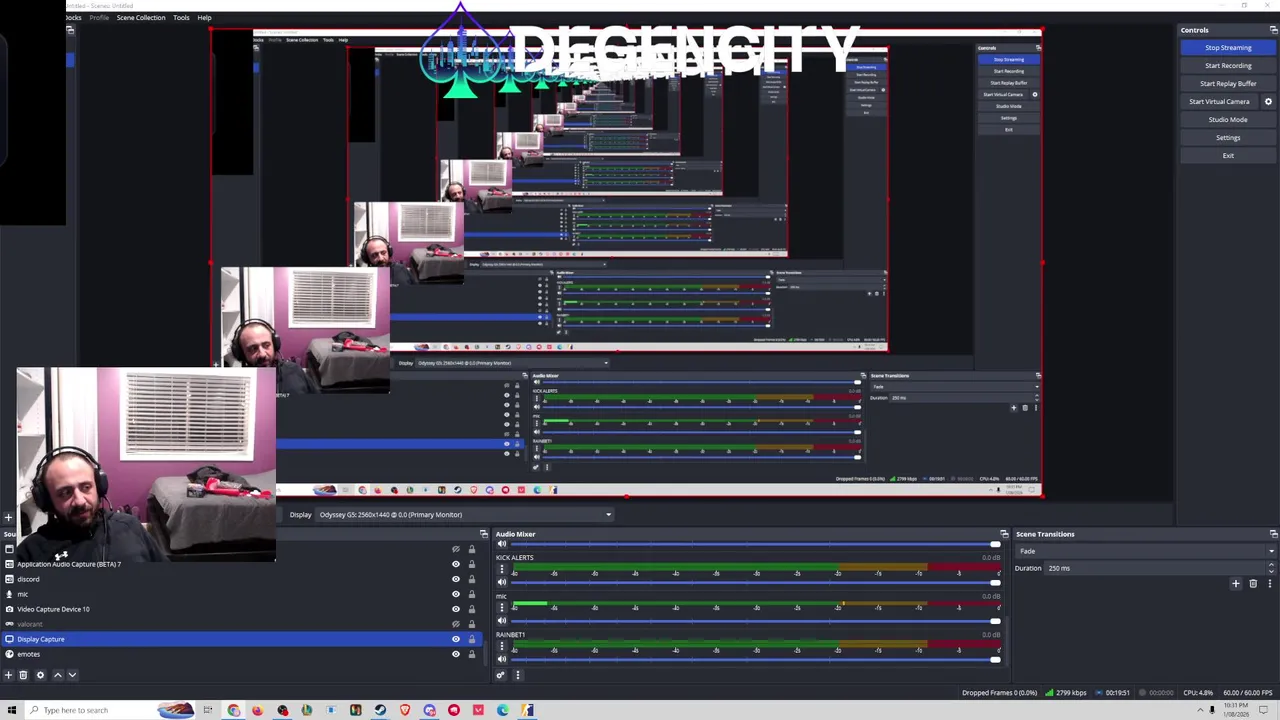
Task: Toggle visibility of the mic source
Action: (456, 594)
